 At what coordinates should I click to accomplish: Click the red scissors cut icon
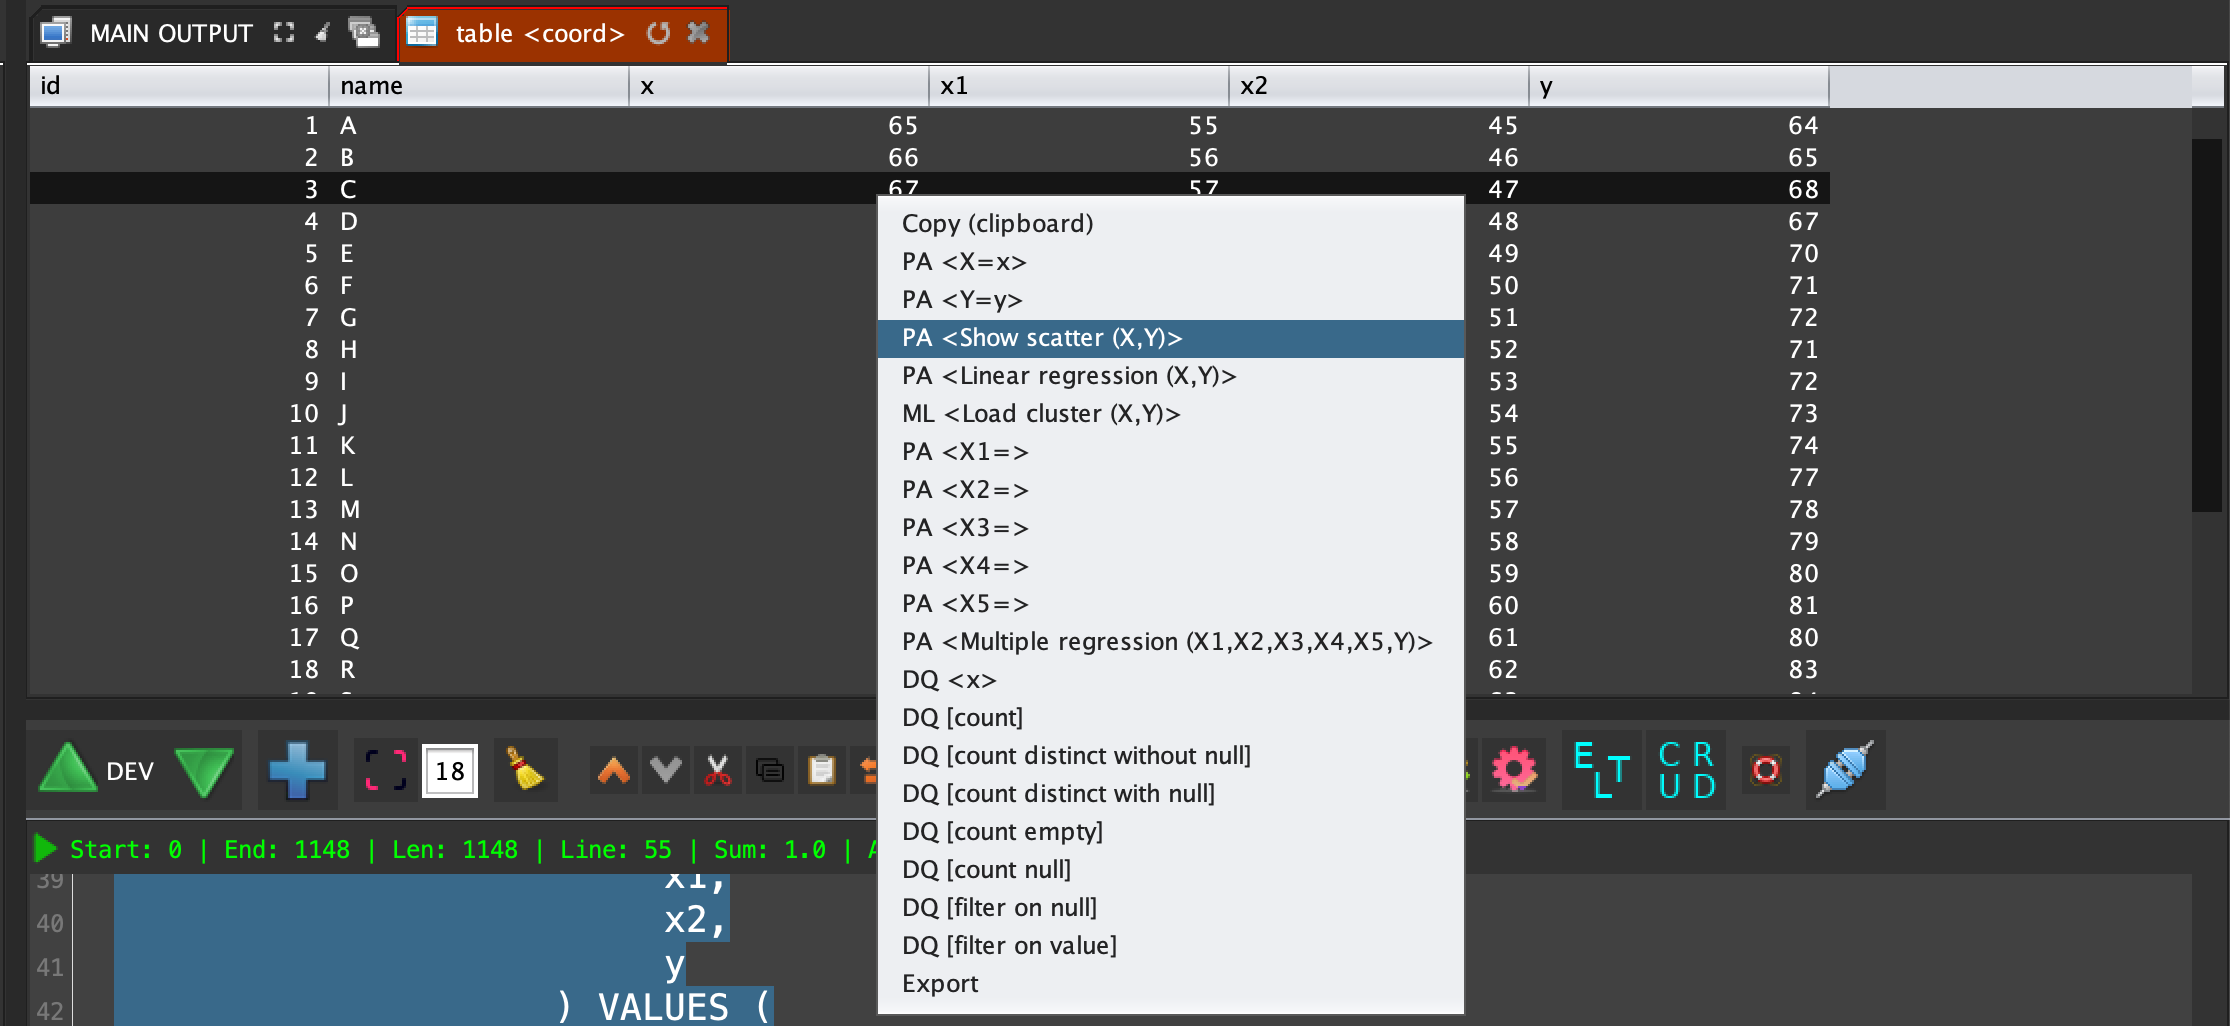pyautogui.click(x=717, y=770)
